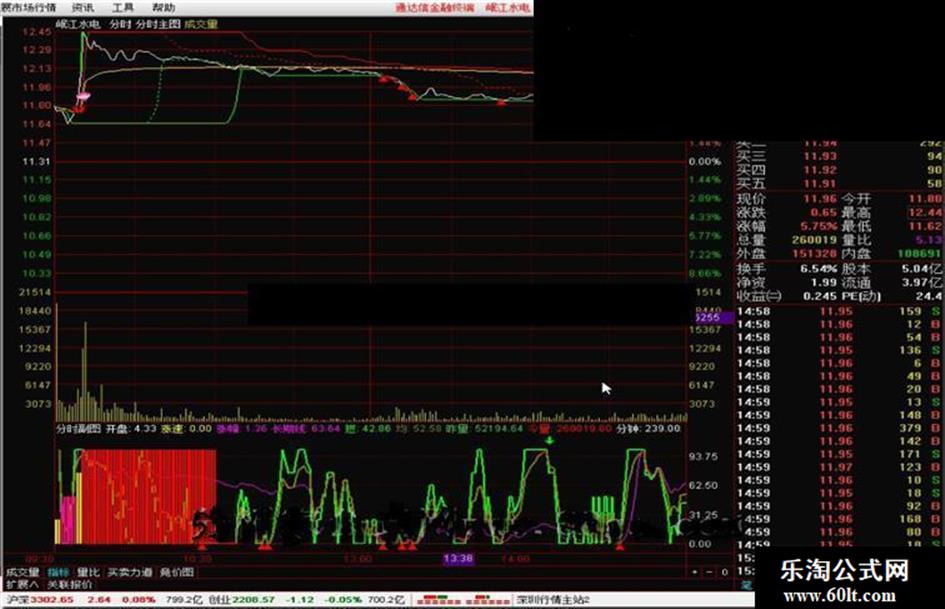Click the 深圳行情主站2 server status
The height and width of the screenshot is (609, 945).
point(552,599)
